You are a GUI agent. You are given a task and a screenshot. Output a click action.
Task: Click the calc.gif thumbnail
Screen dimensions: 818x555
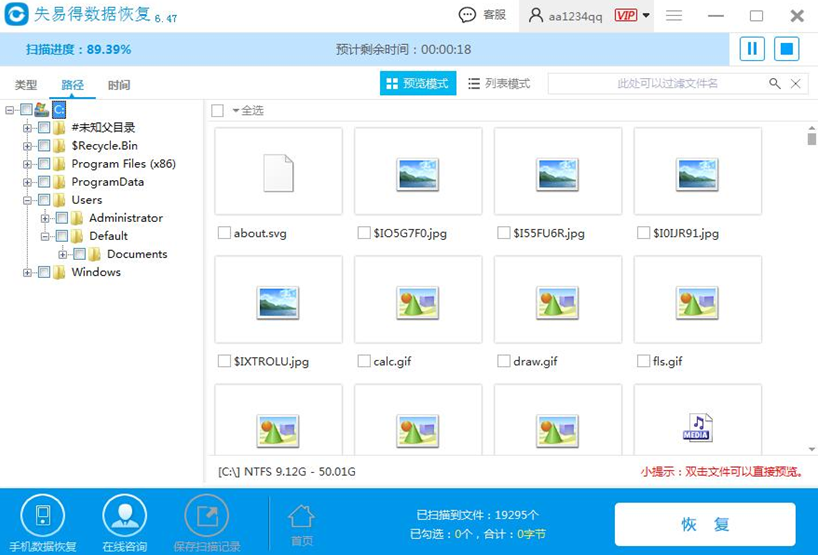(x=418, y=299)
